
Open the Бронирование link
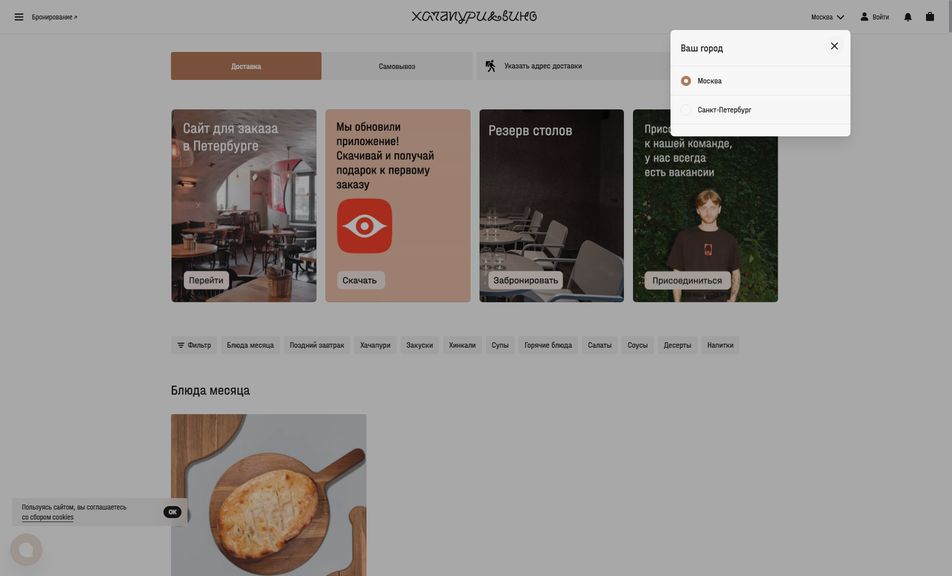coord(55,17)
